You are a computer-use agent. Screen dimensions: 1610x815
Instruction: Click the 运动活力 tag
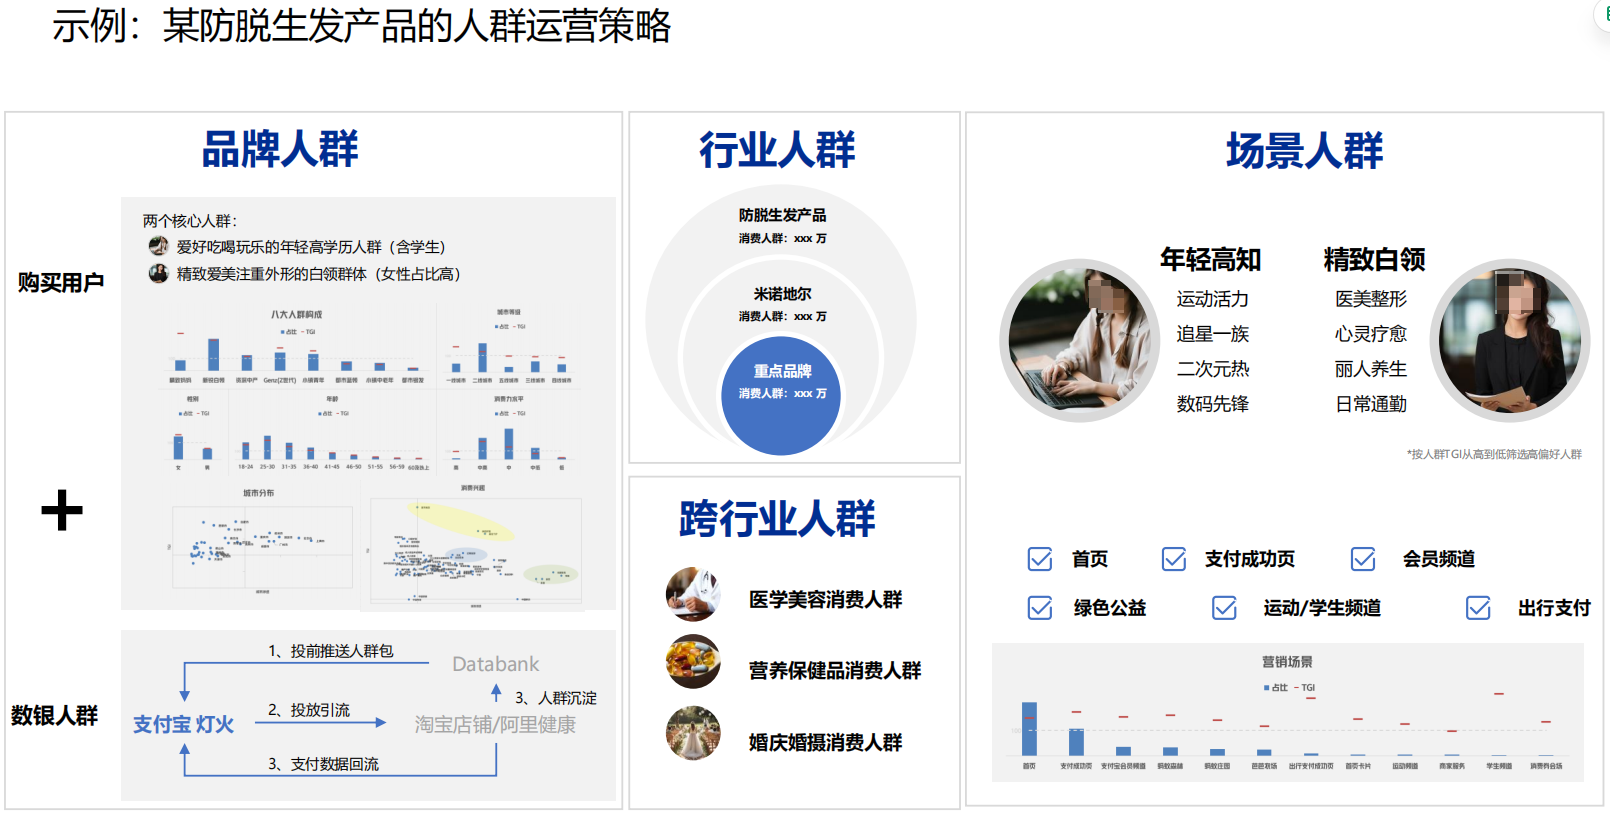click(1212, 299)
